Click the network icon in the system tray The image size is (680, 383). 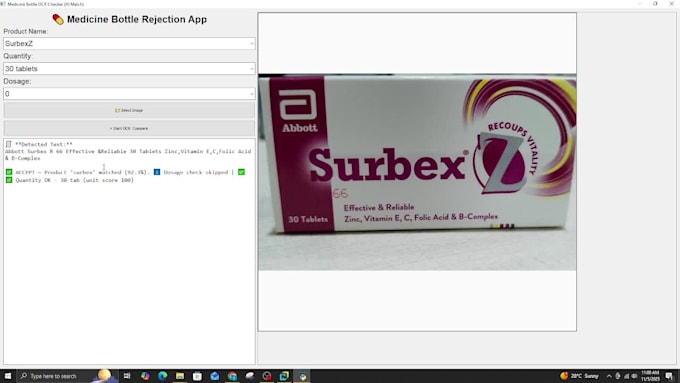626,376
